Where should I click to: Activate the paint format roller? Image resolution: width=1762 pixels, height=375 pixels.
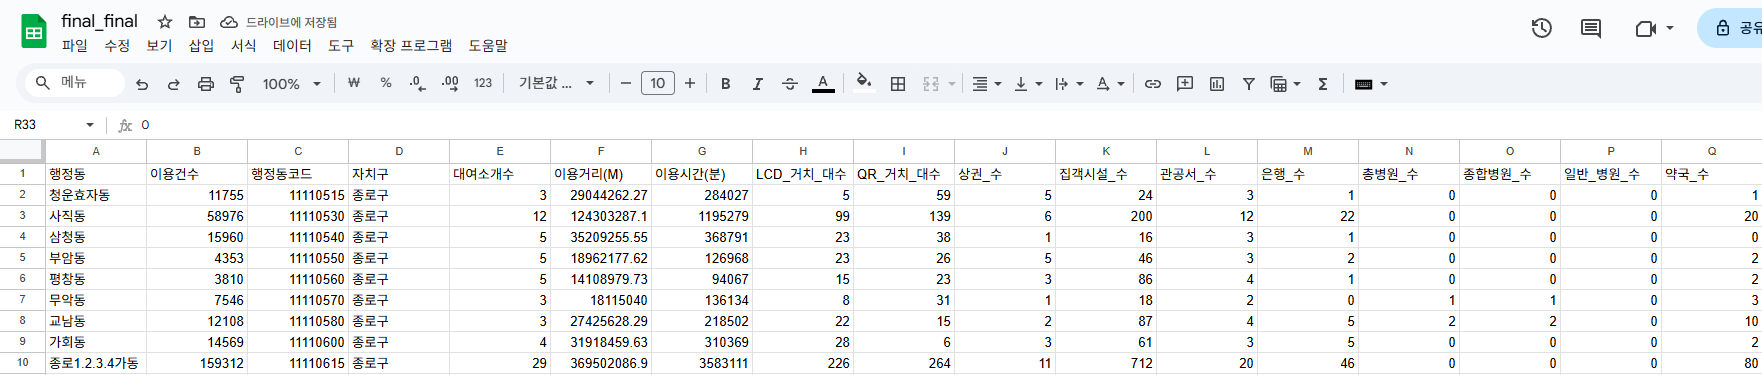[x=237, y=84]
